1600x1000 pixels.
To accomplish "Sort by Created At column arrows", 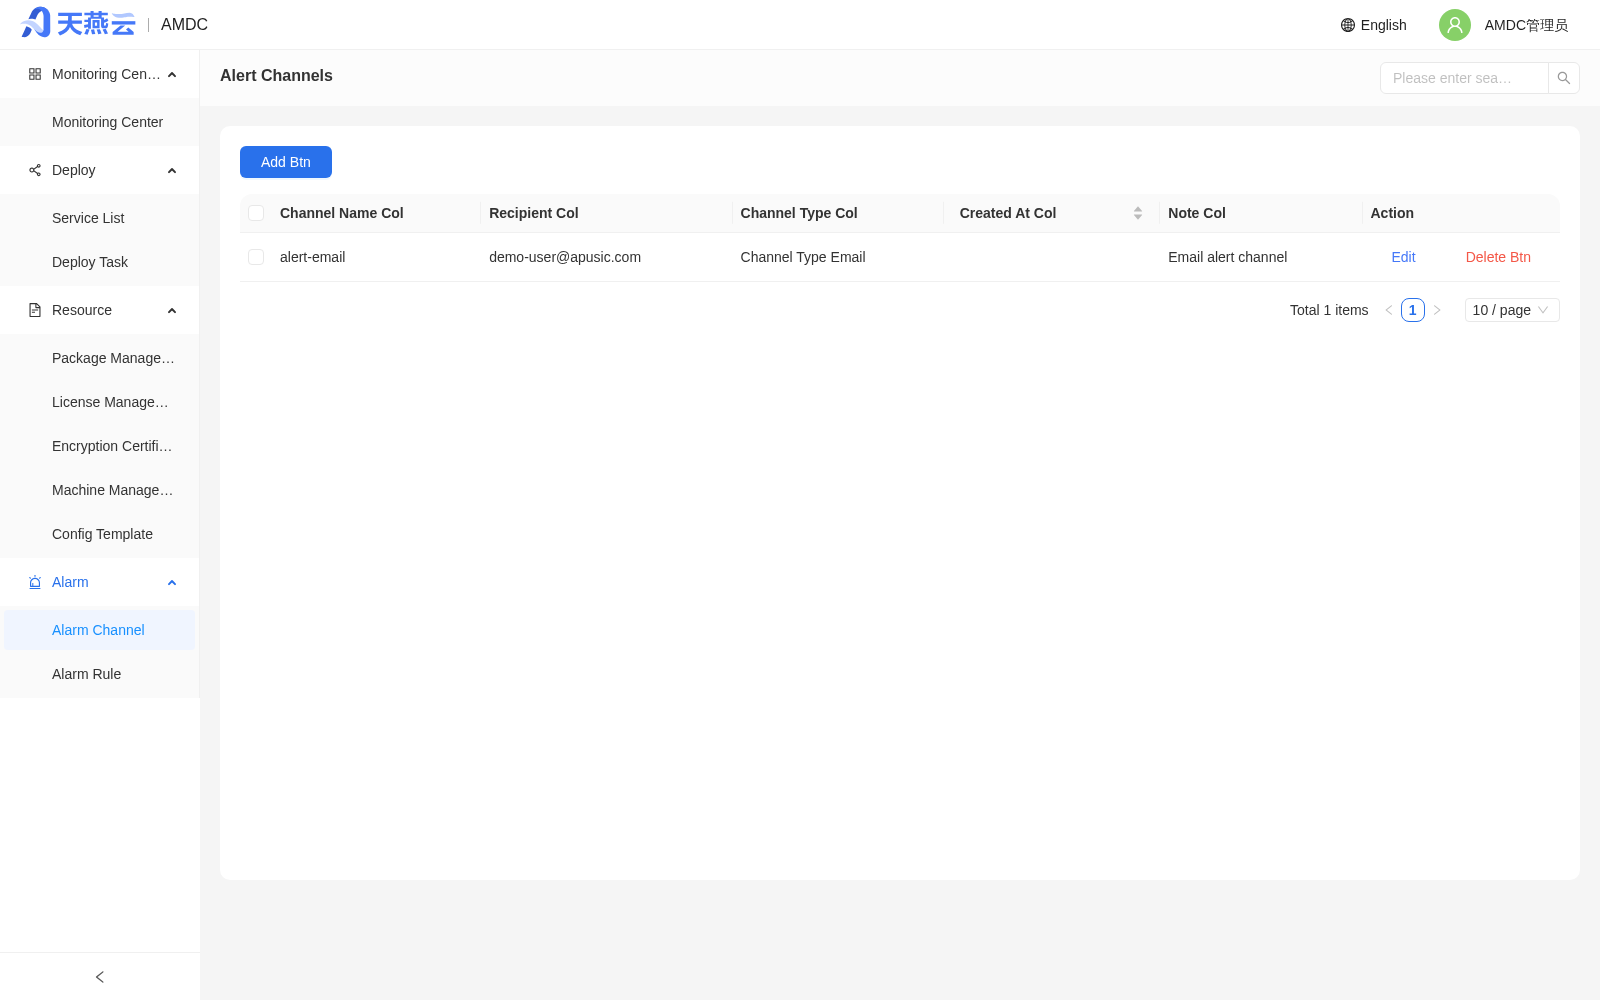I will tap(1138, 213).
